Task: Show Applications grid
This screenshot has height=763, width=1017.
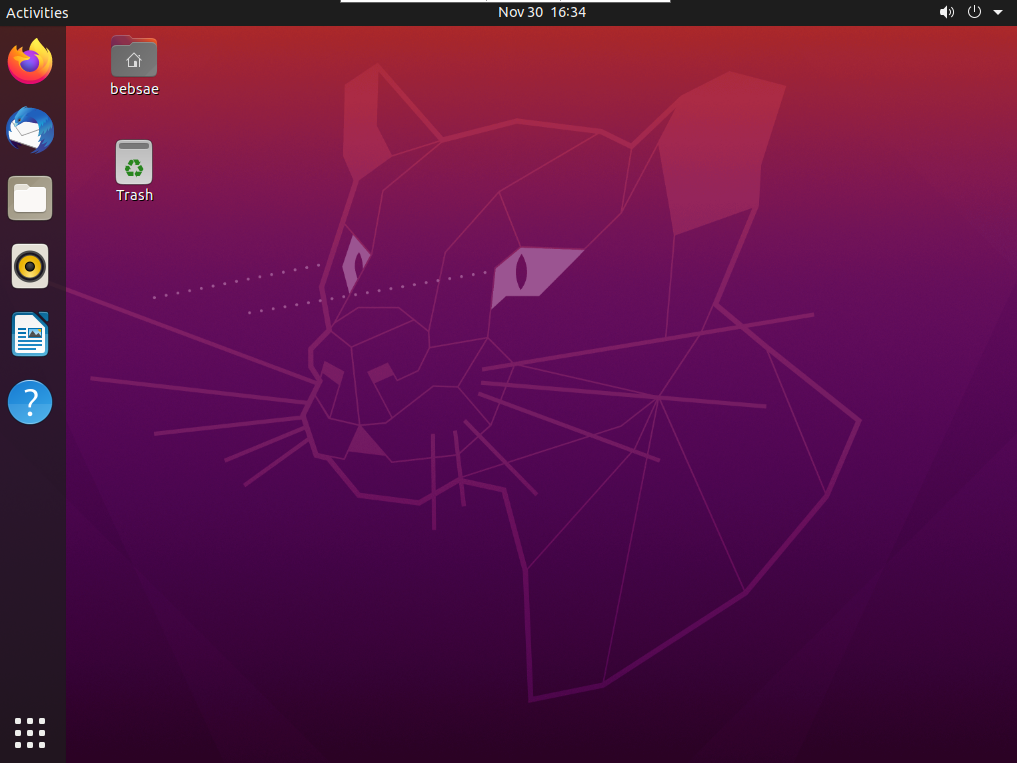Action: 30,733
